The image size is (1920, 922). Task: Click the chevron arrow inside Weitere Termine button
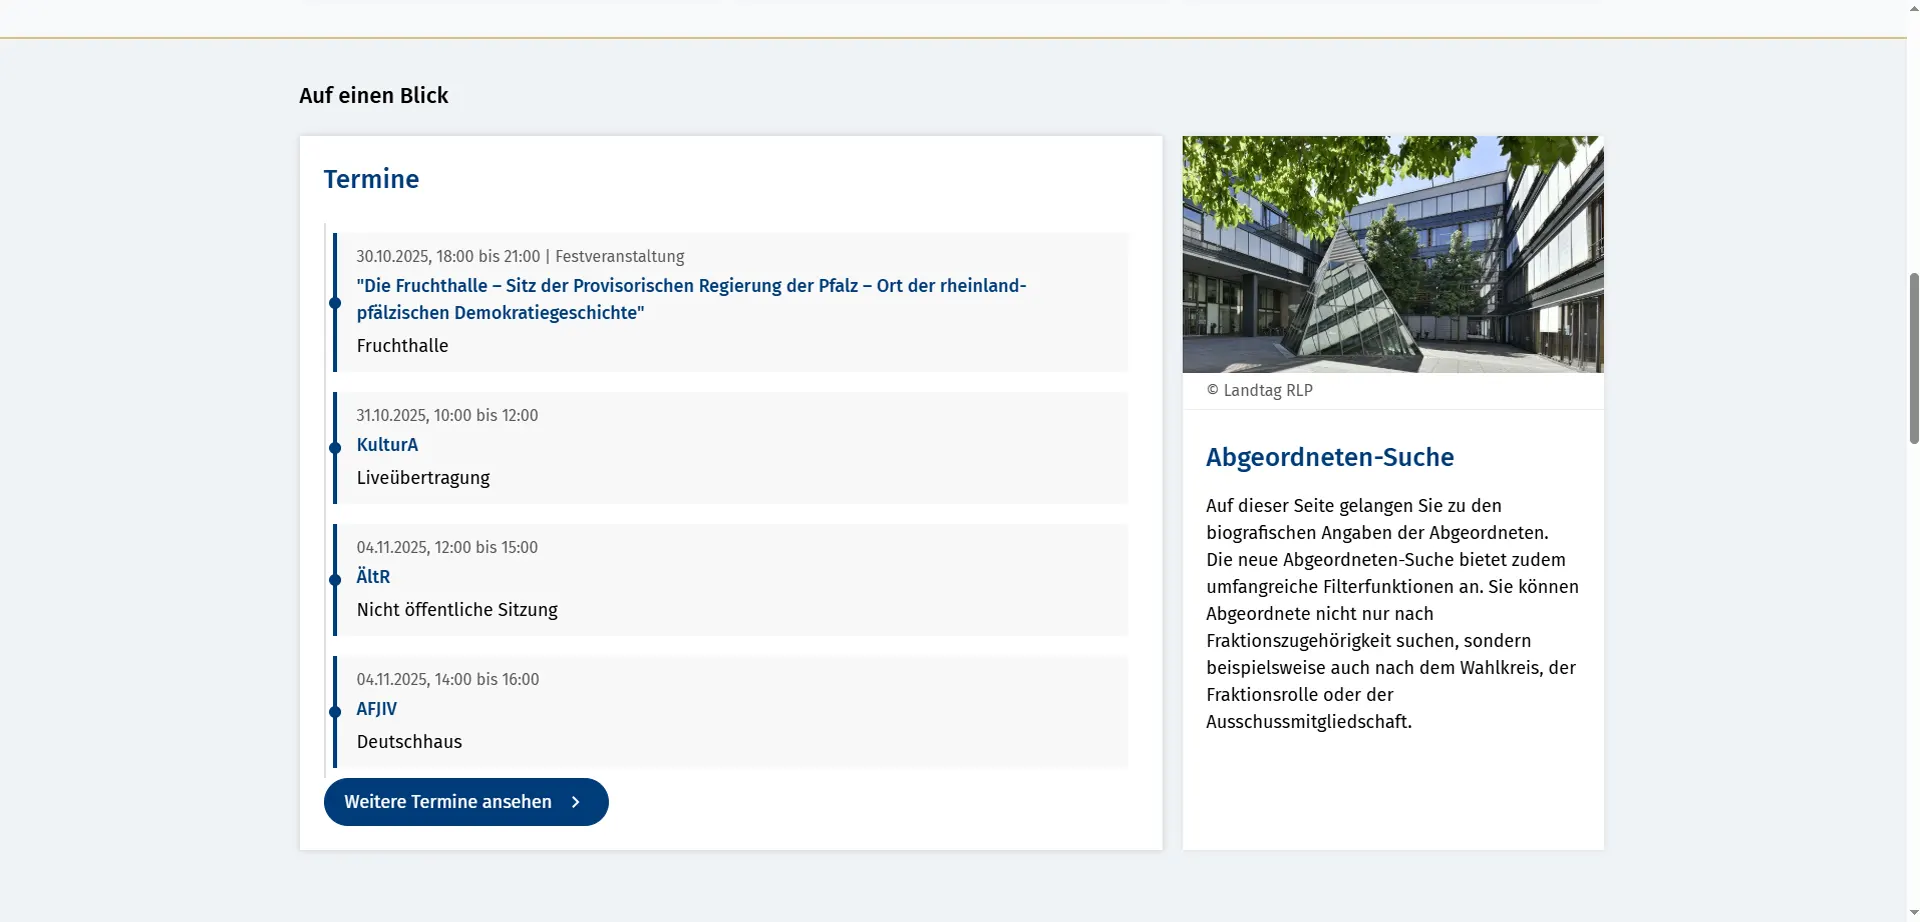[576, 802]
